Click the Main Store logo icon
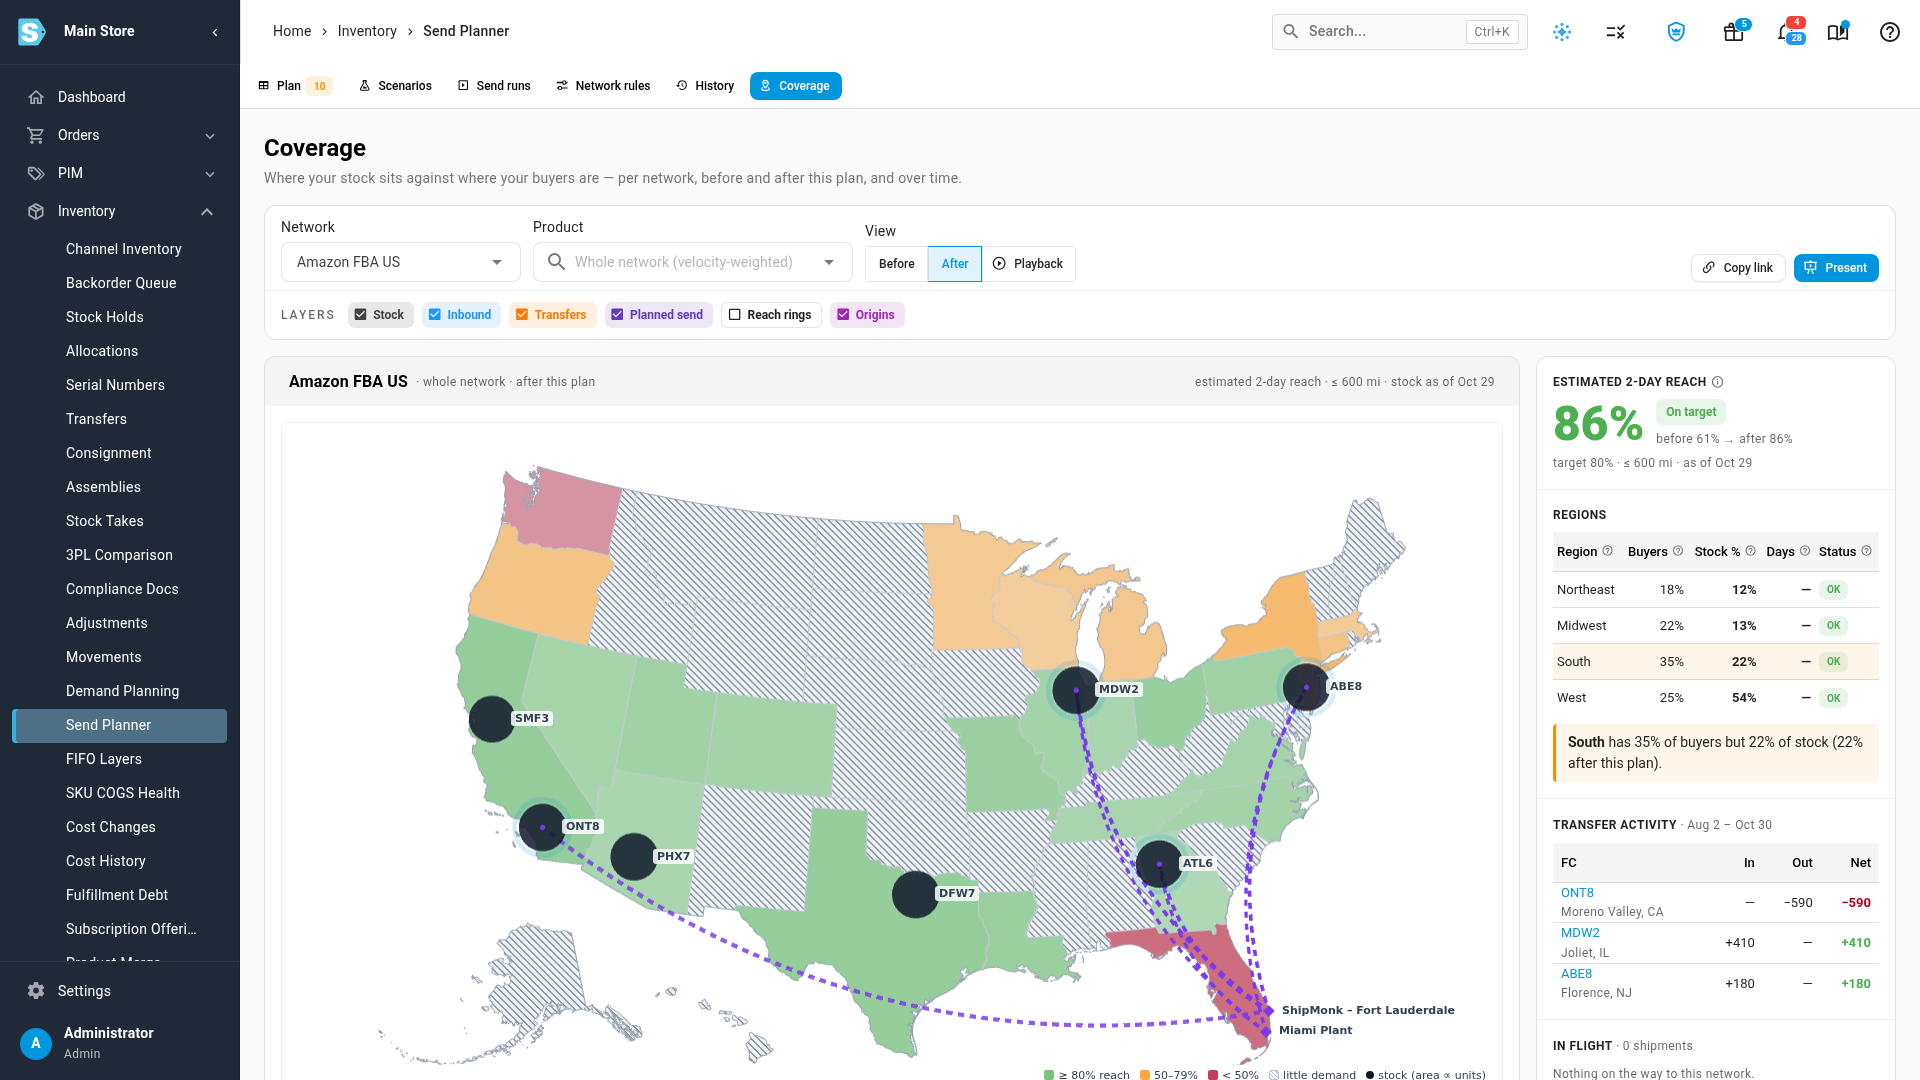1920x1080 pixels. (32, 32)
